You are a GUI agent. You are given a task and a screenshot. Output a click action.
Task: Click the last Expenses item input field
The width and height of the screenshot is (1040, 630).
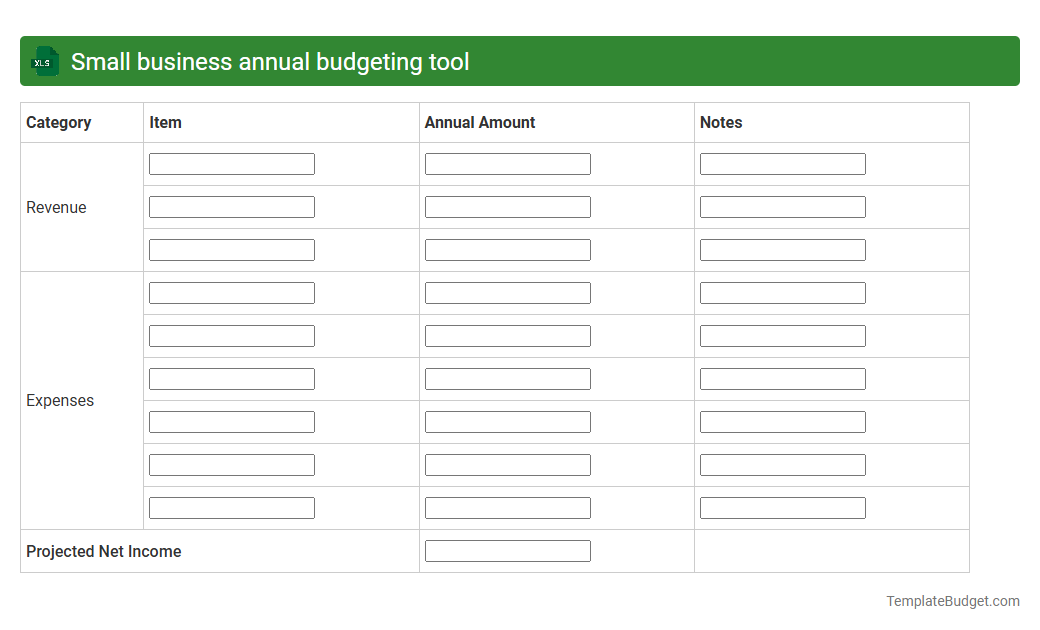(231, 507)
